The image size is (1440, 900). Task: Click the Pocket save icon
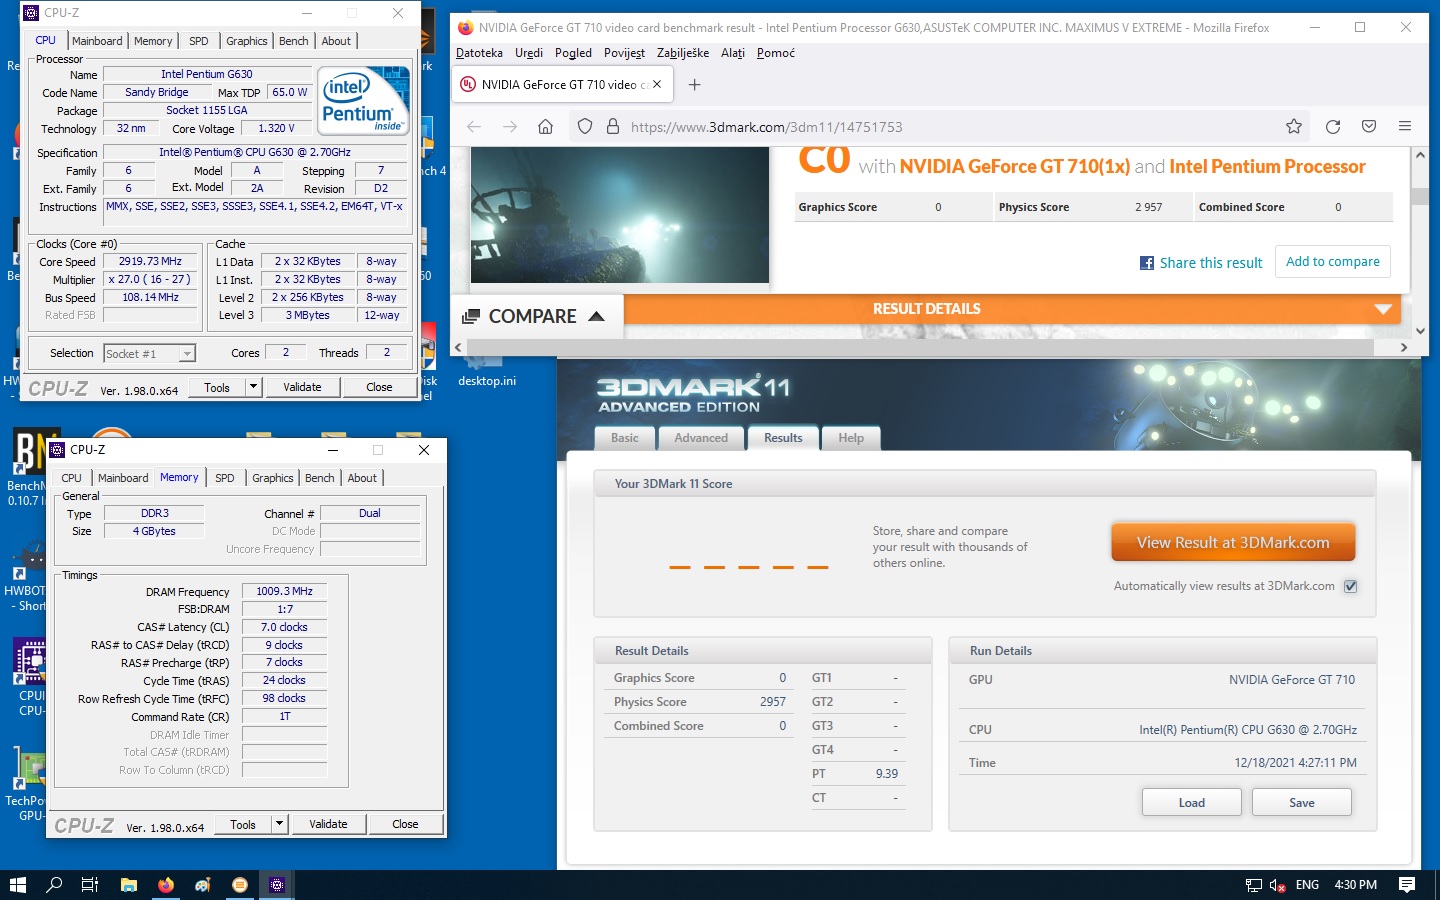(x=1369, y=126)
